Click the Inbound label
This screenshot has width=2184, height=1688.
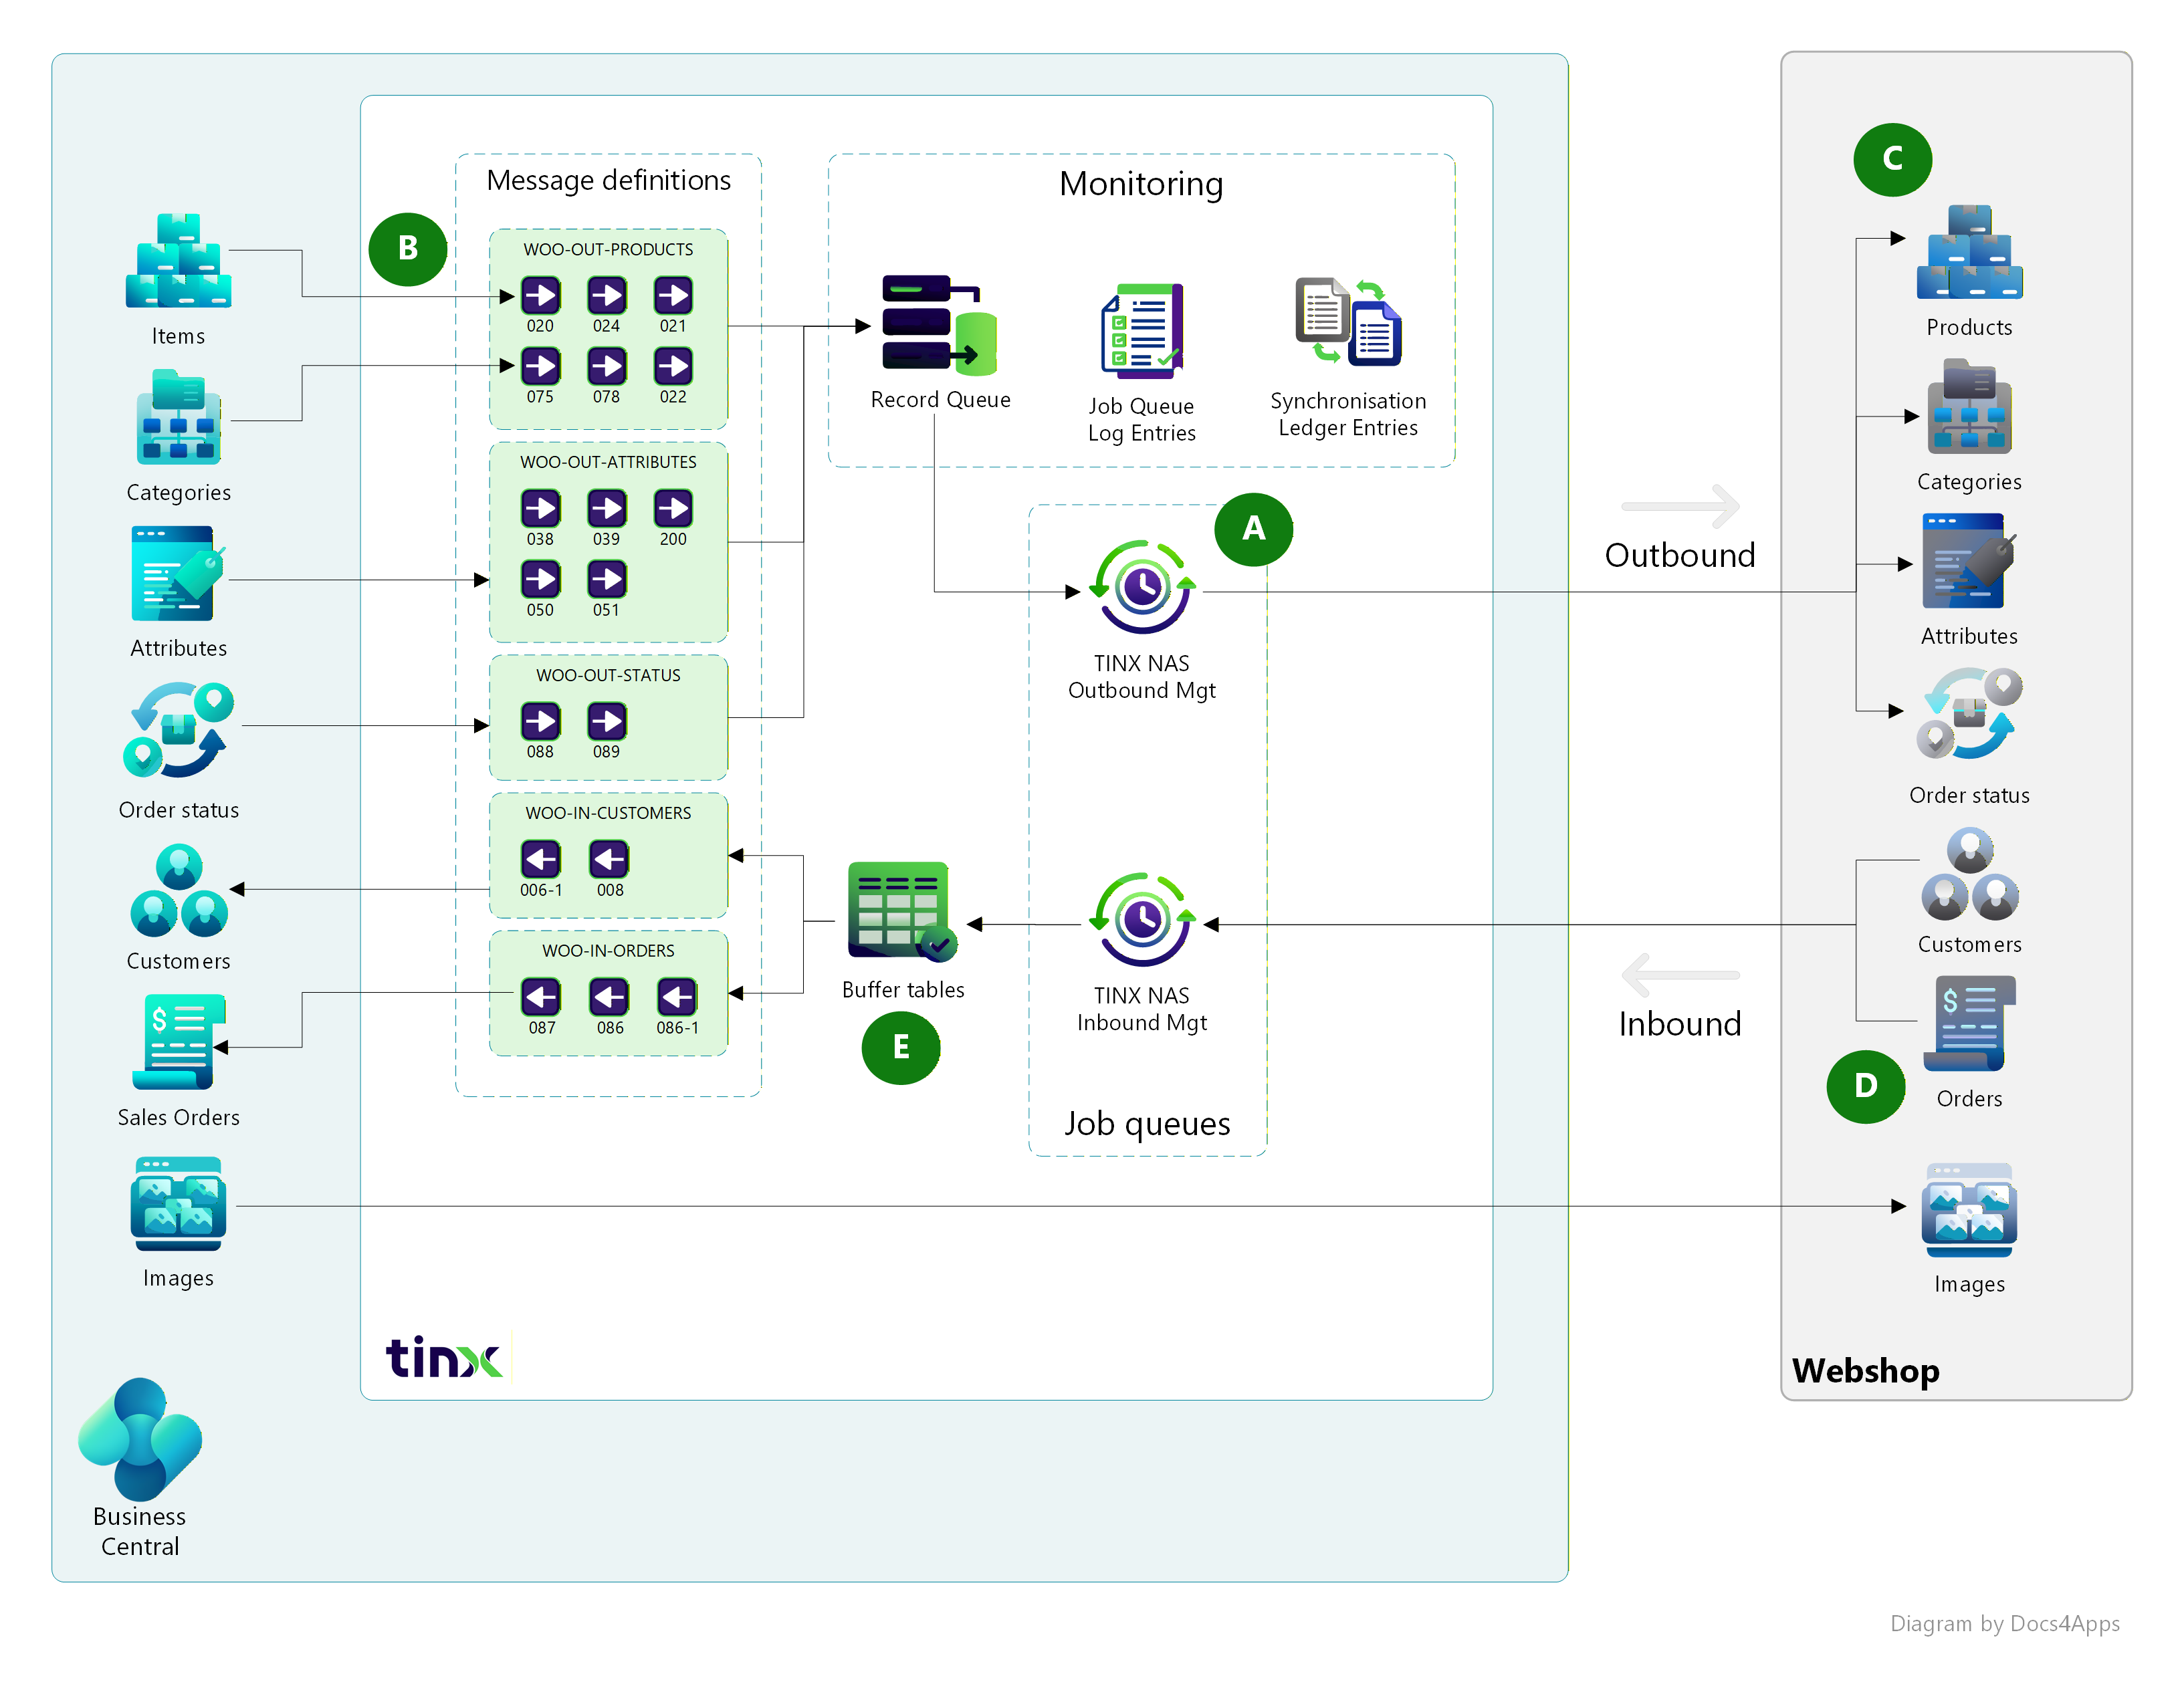click(x=1680, y=1024)
